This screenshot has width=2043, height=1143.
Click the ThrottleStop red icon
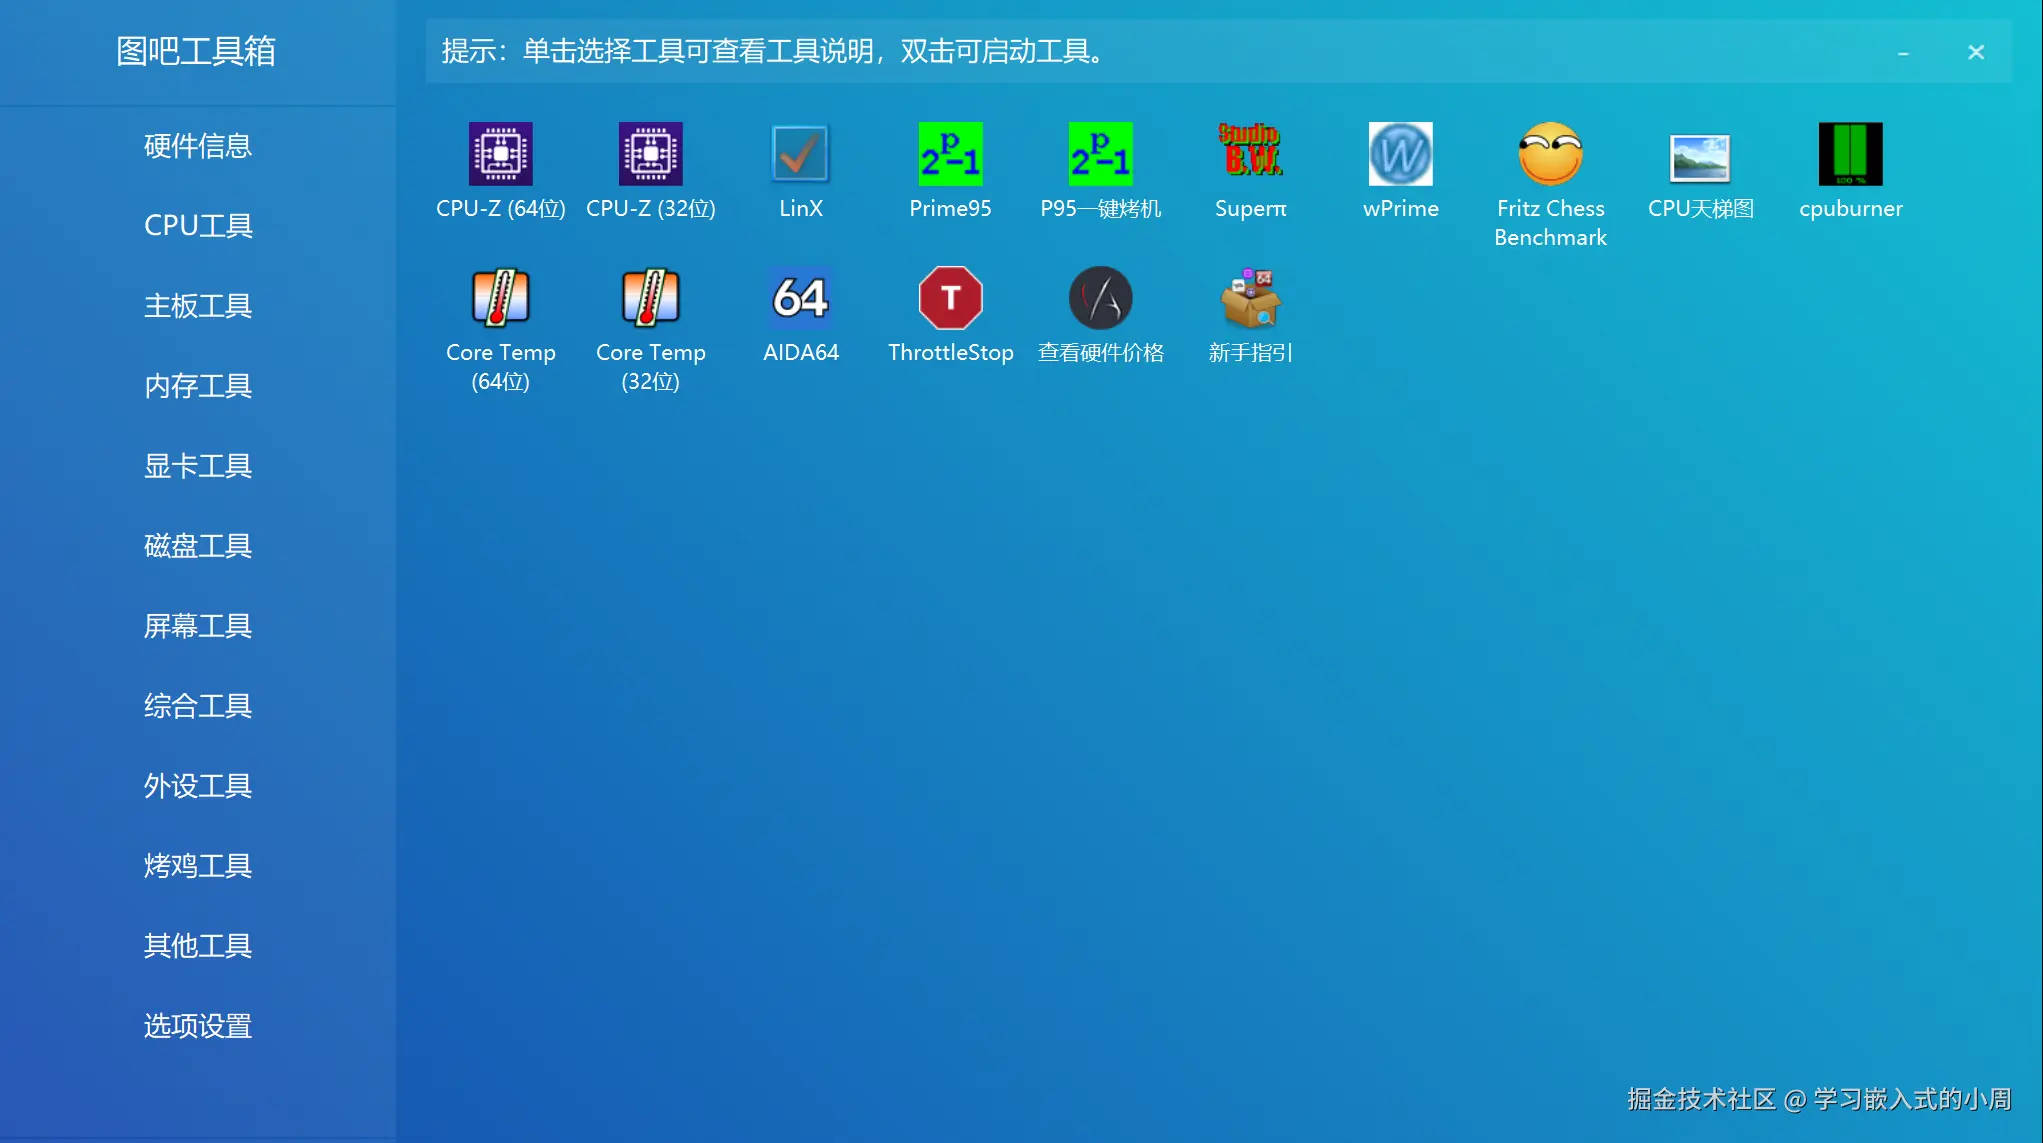950,298
